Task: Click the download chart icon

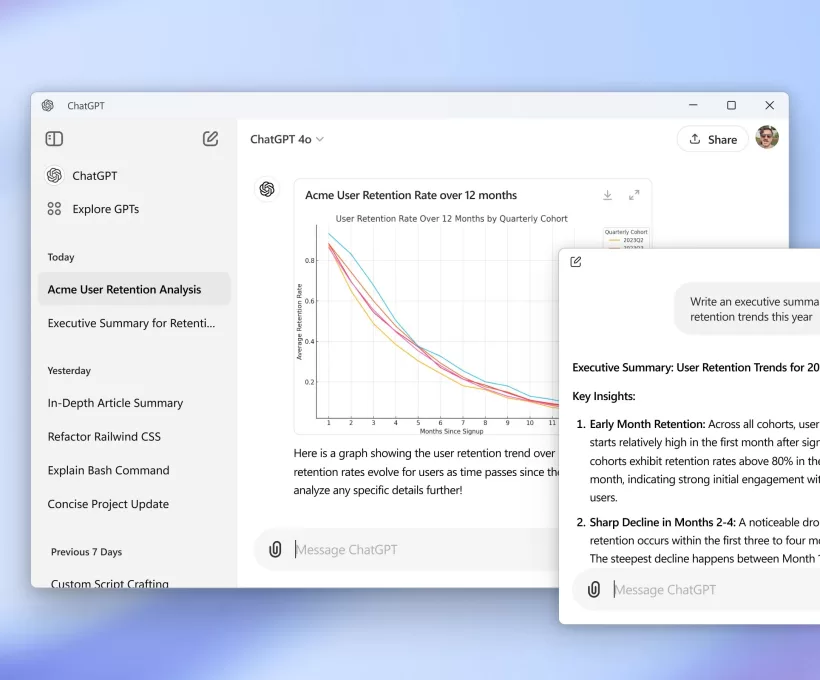Action: (x=607, y=195)
